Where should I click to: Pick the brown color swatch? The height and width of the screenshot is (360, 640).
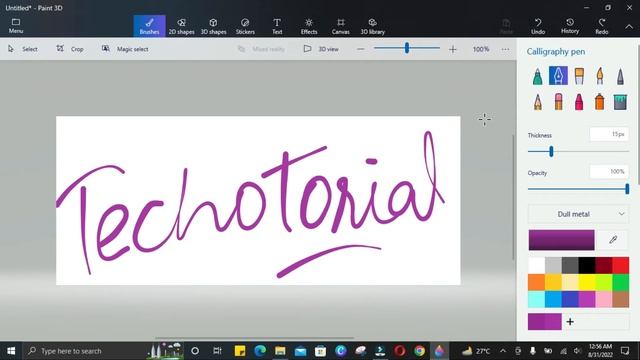(620, 299)
